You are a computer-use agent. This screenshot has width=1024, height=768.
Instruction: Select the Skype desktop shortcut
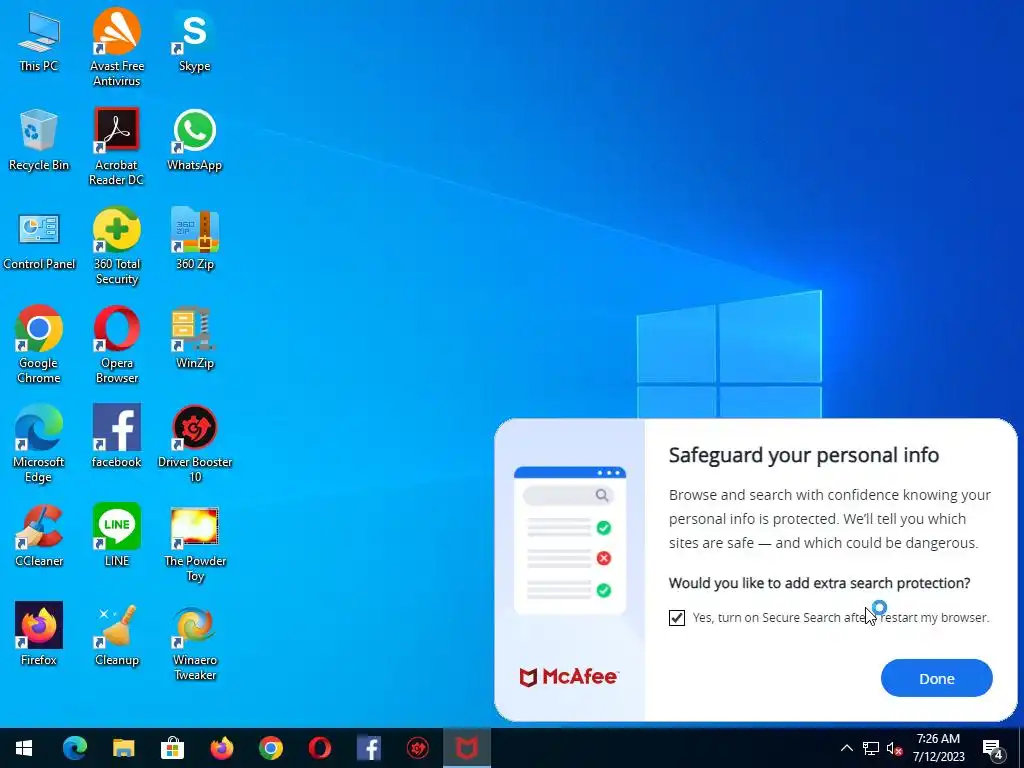point(194,42)
